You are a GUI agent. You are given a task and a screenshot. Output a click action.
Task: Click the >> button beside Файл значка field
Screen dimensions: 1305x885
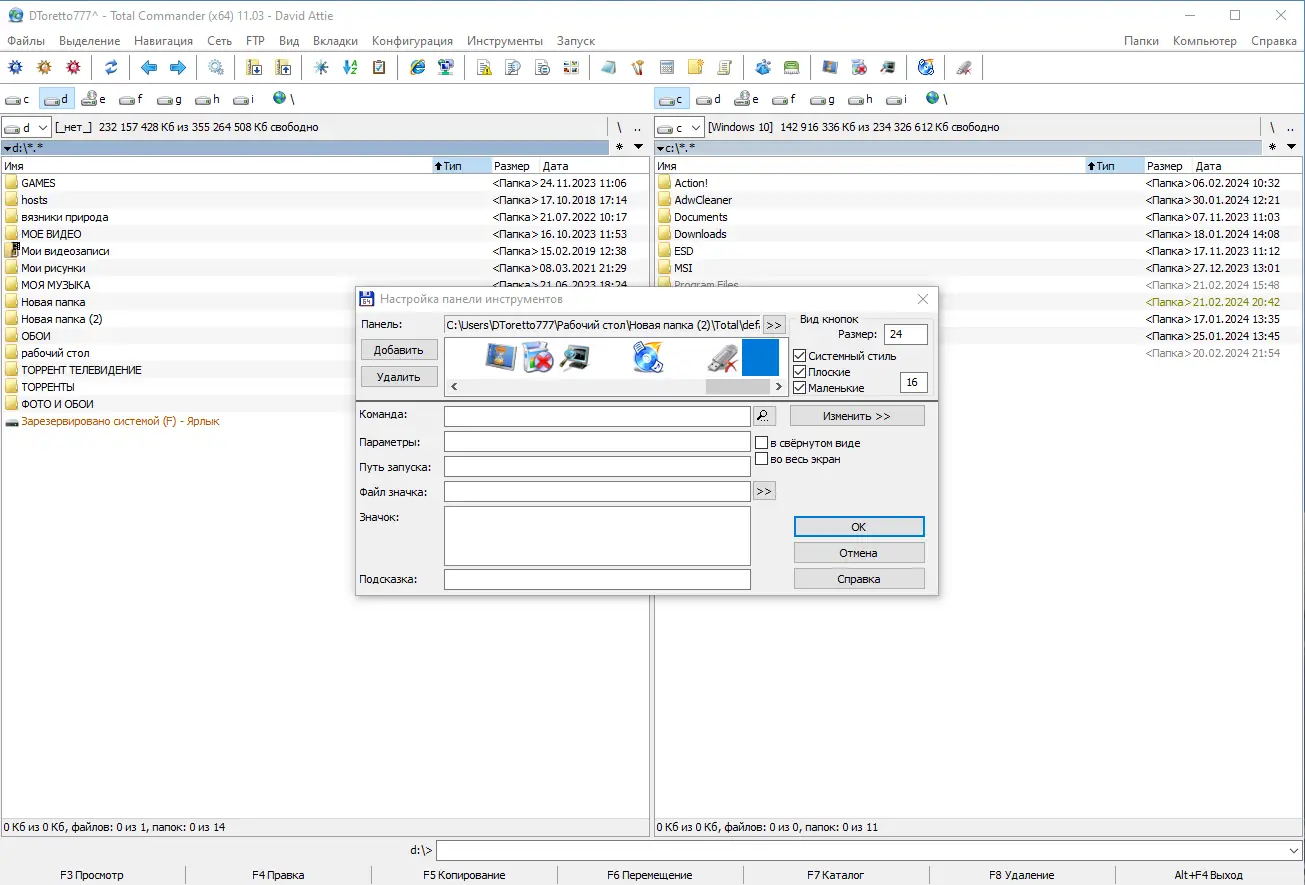pos(764,491)
